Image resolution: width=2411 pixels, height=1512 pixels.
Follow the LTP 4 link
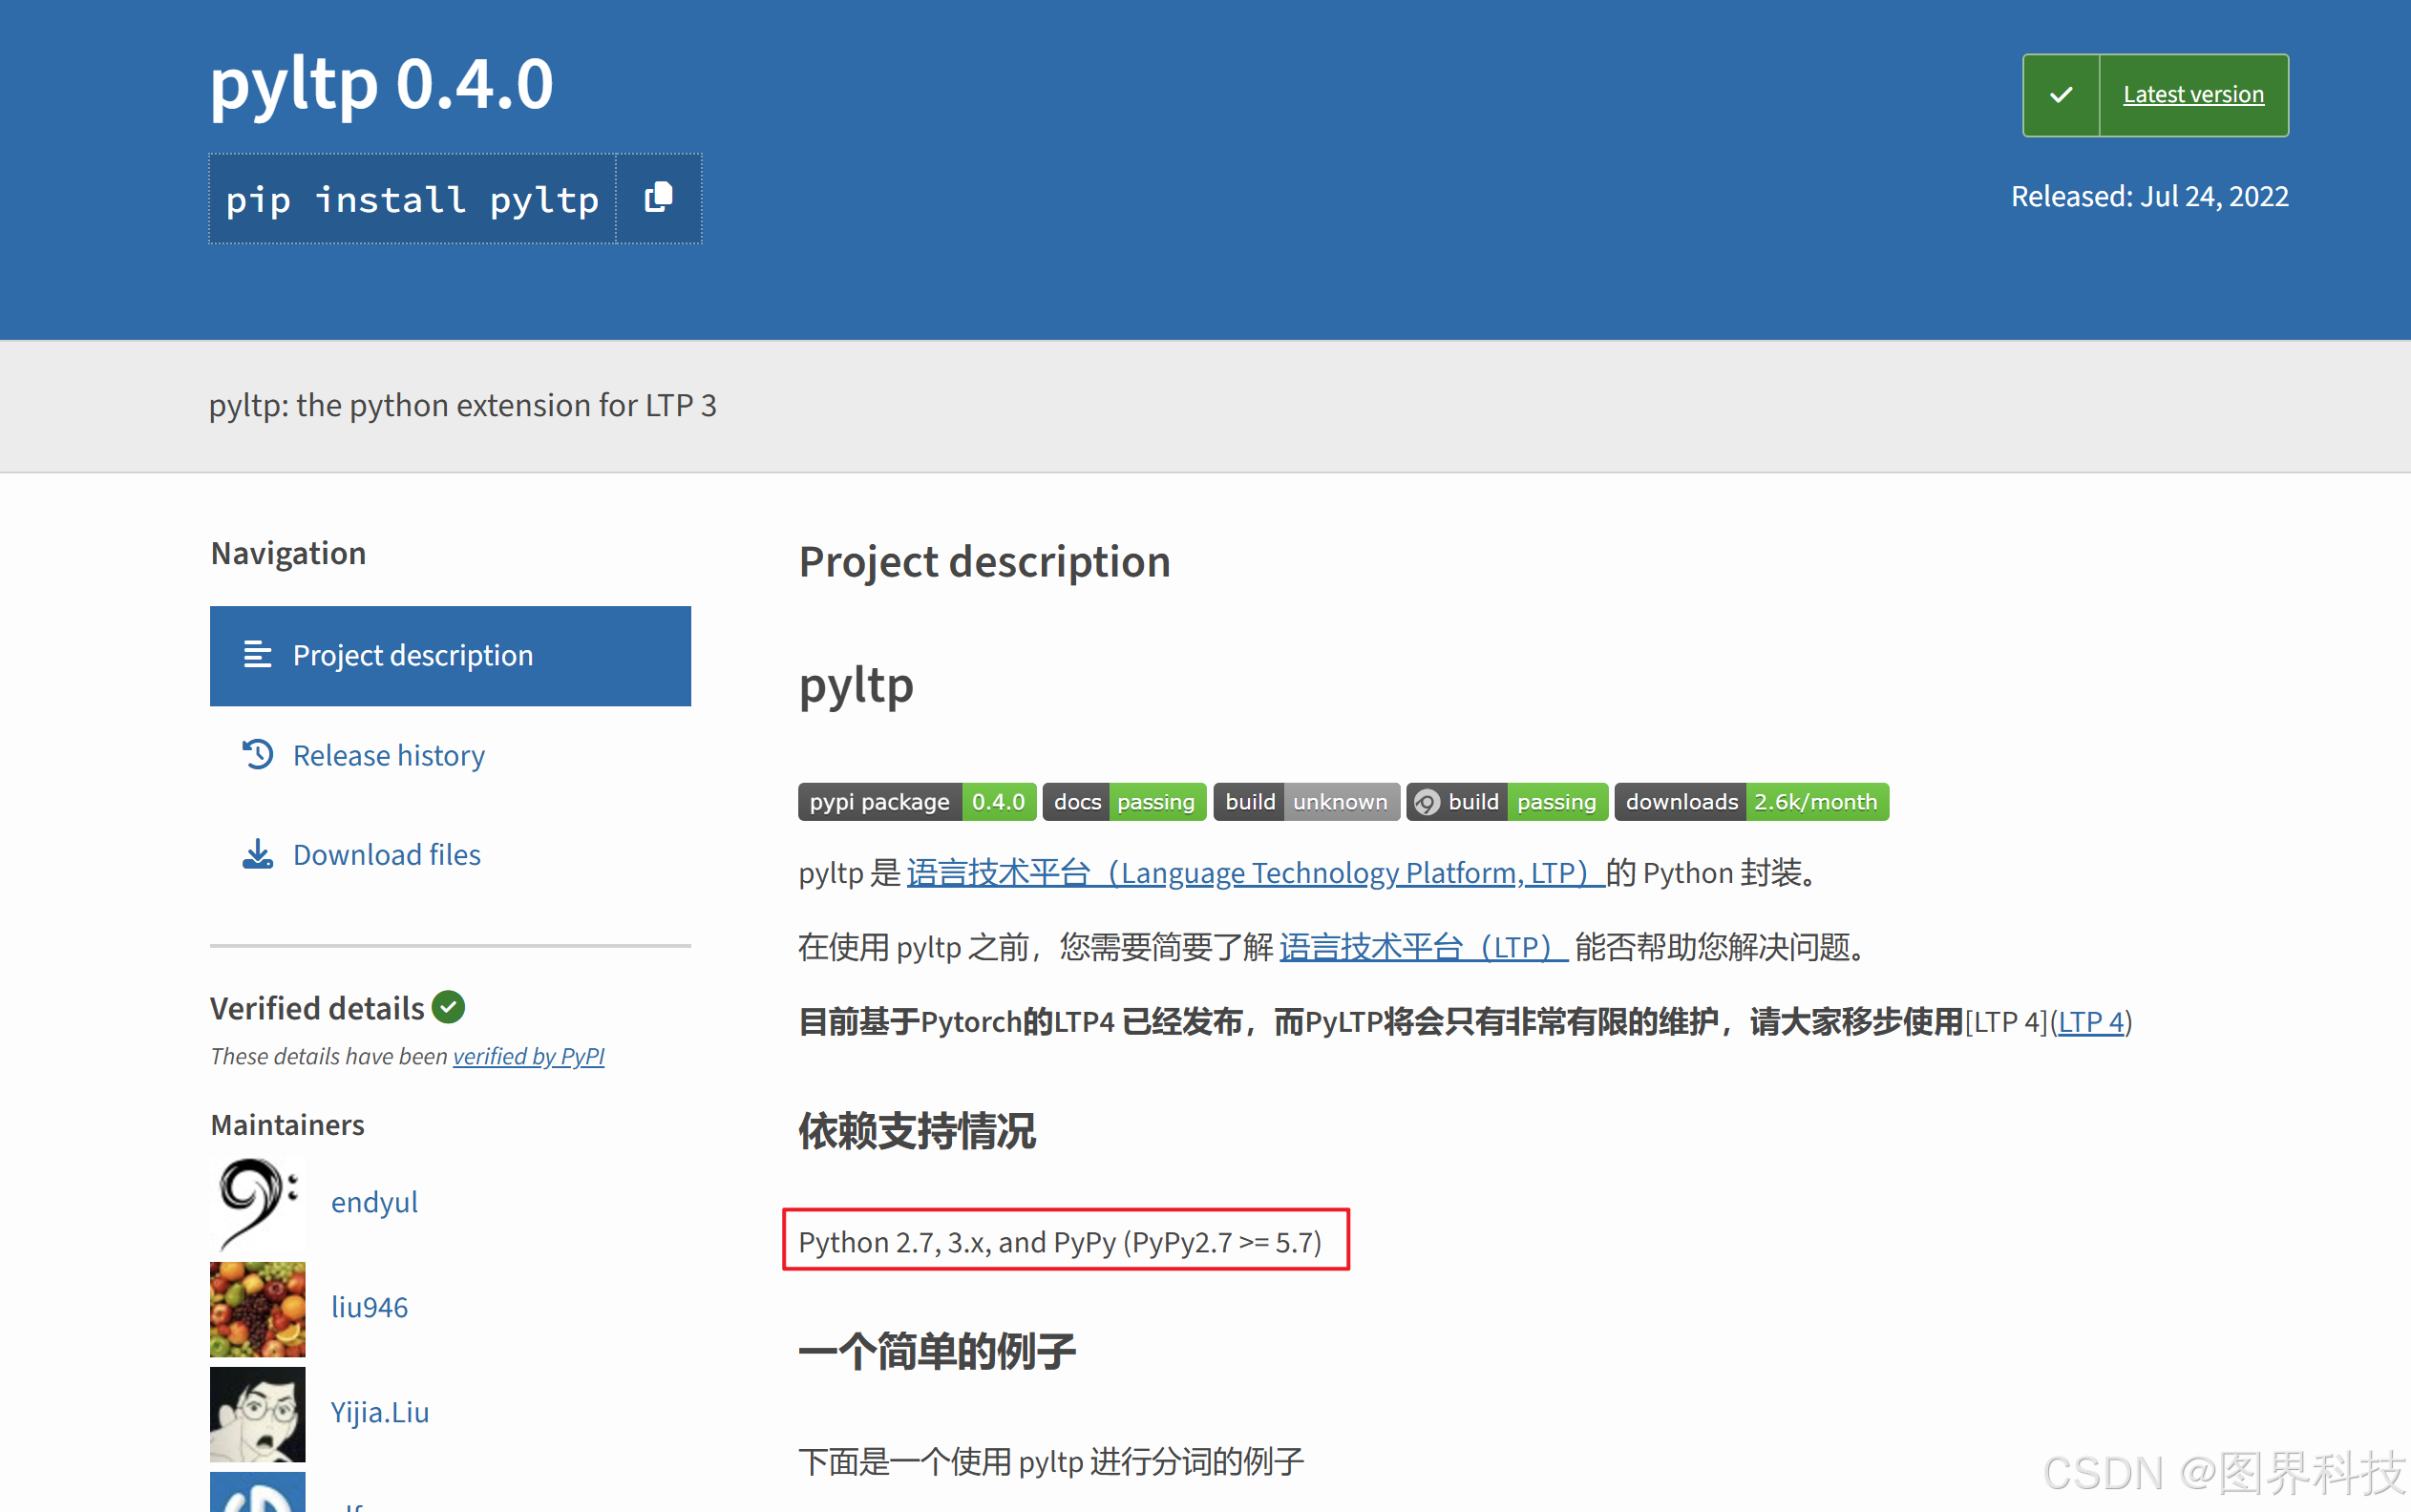[2090, 1022]
